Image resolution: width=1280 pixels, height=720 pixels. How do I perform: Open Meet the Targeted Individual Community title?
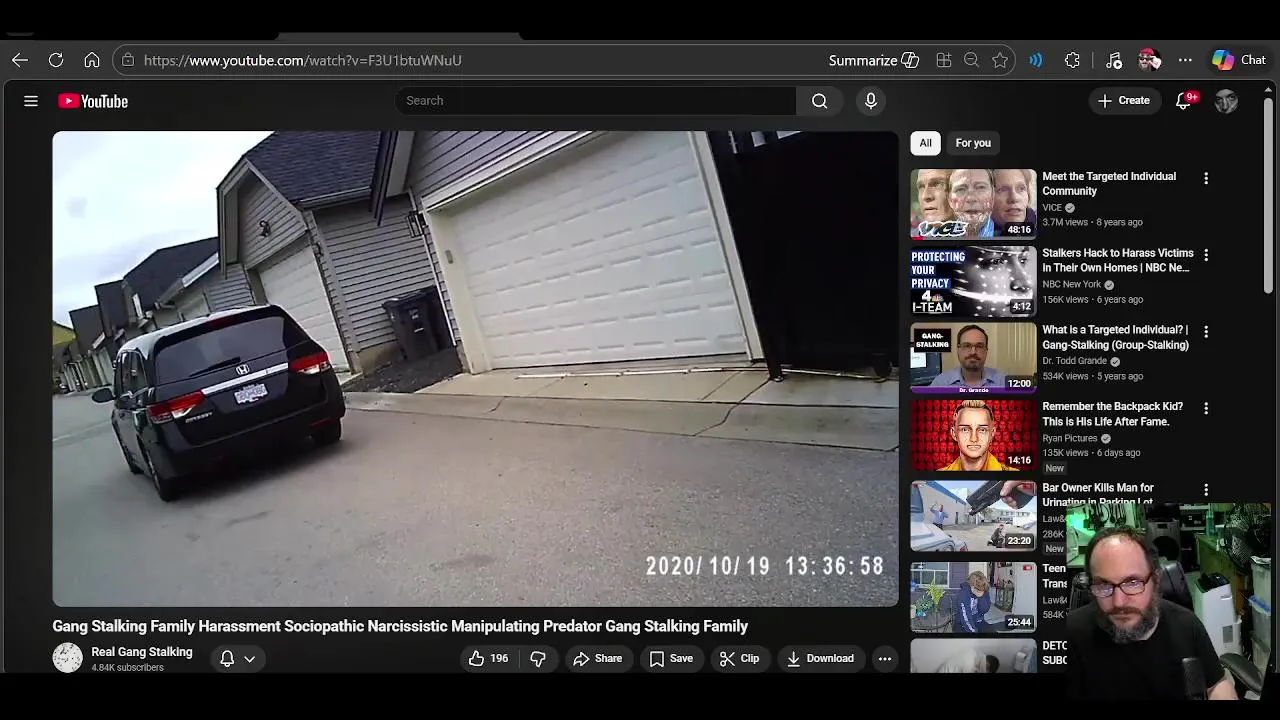click(1109, 184)
